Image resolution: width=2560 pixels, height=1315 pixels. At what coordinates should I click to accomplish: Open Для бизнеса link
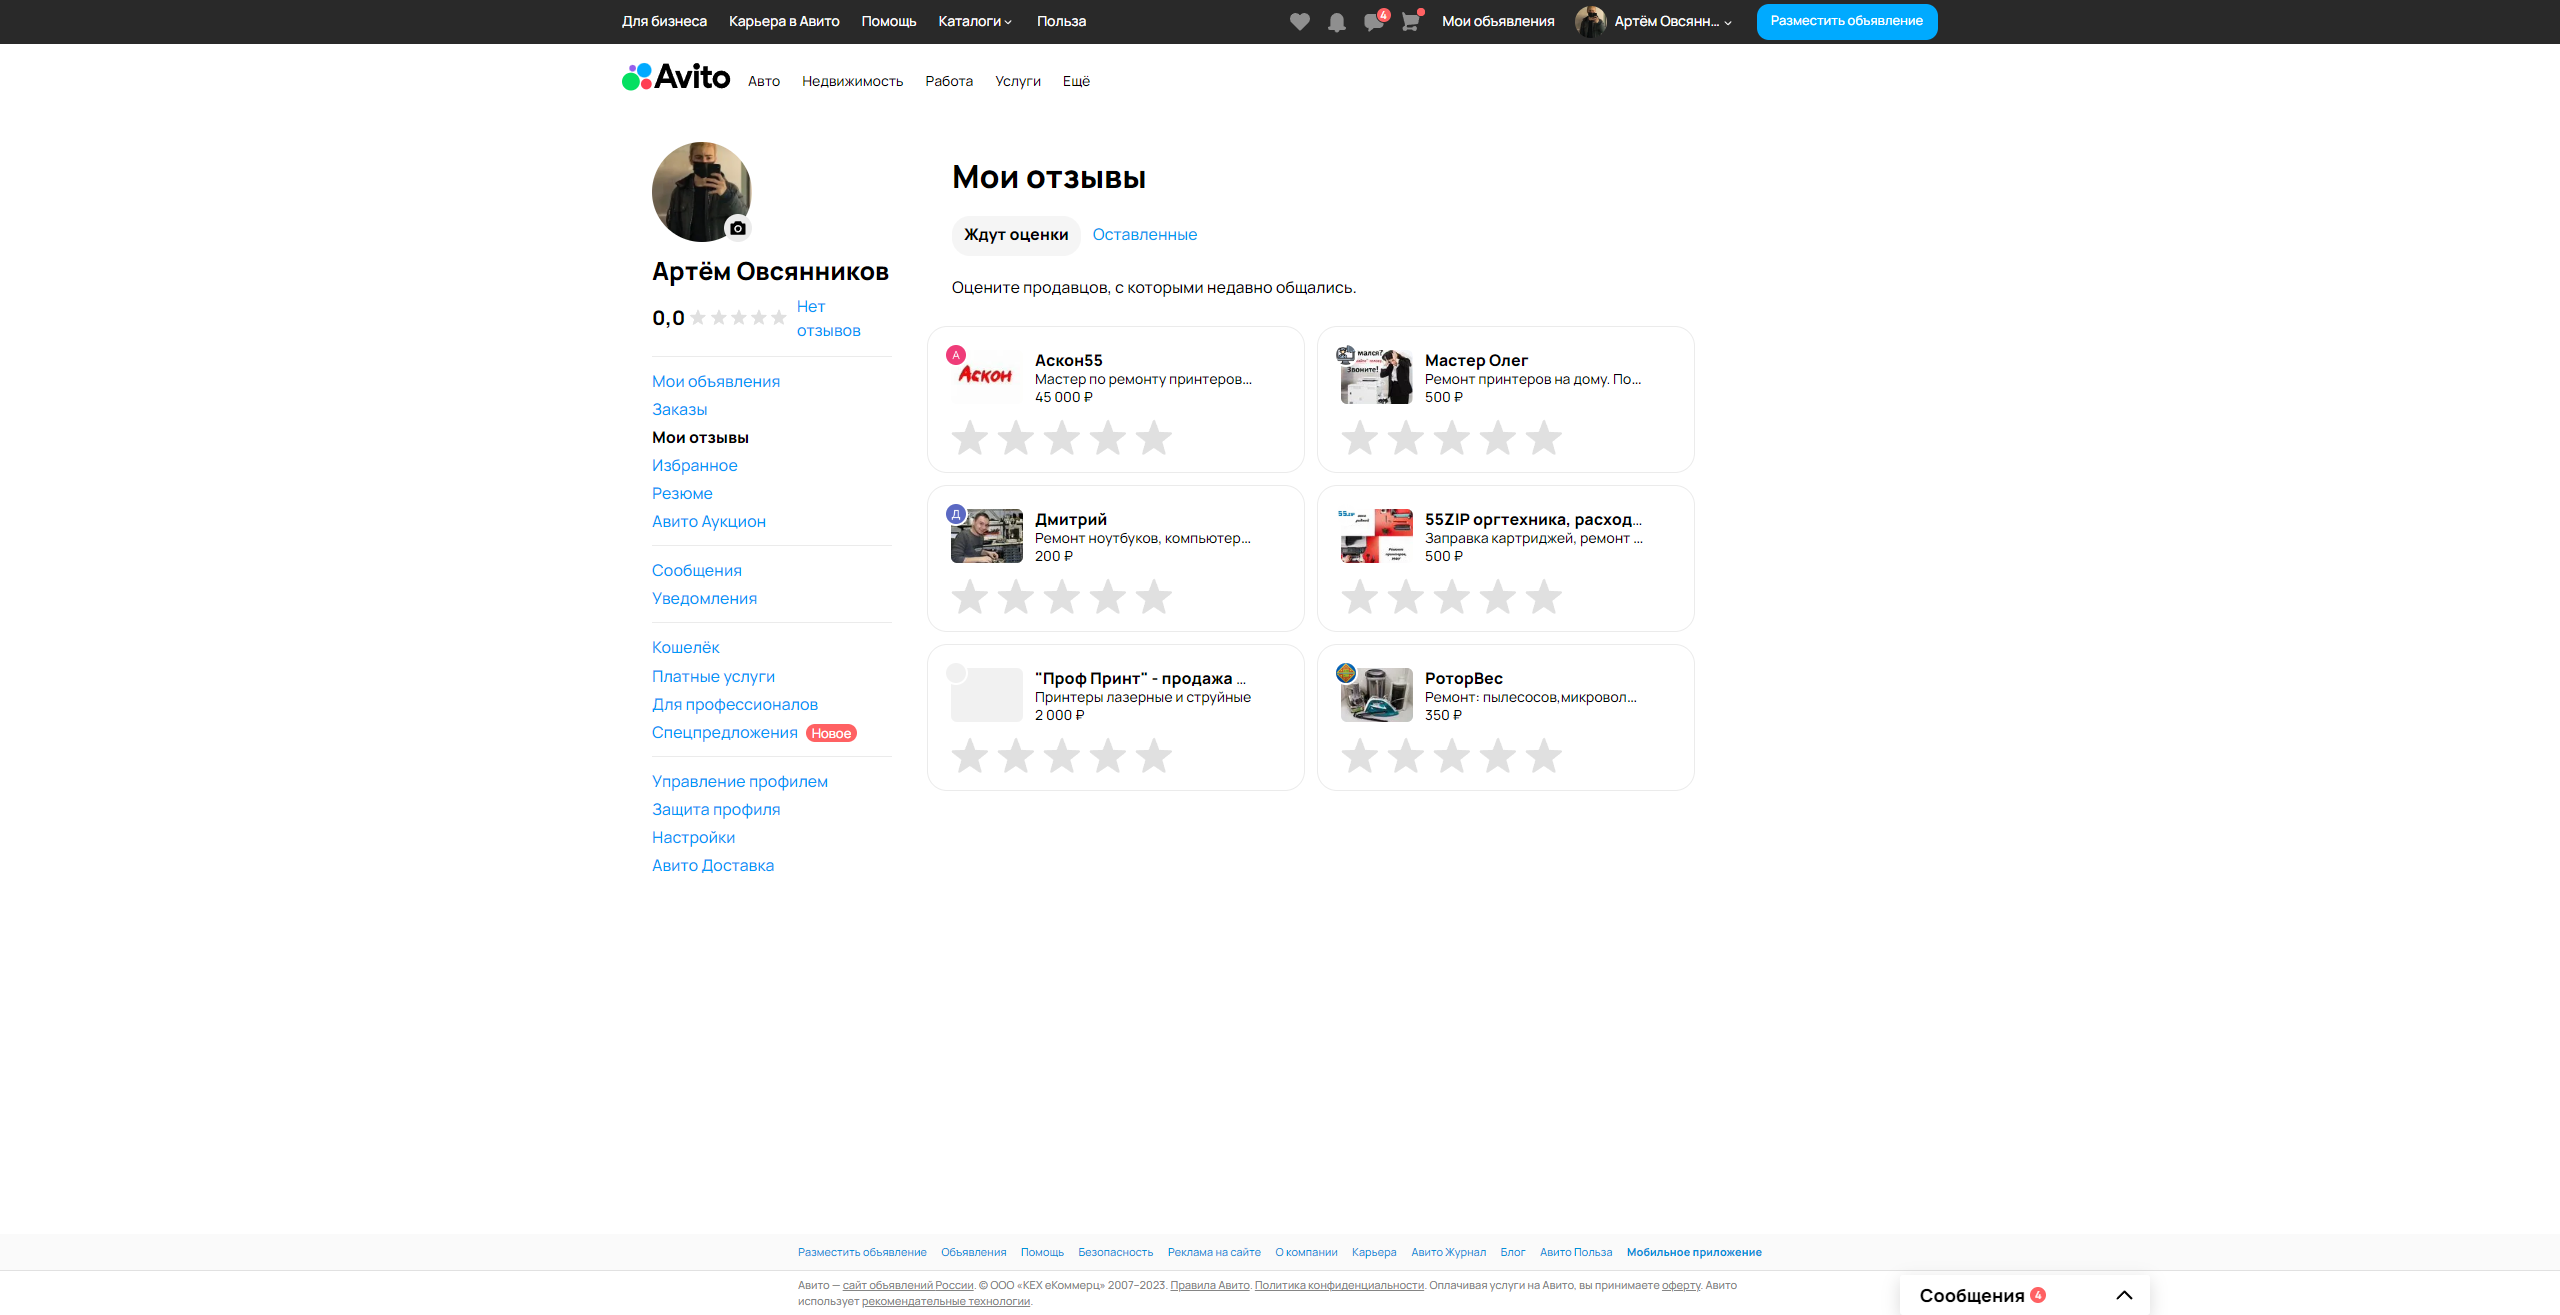coord(664,21)
